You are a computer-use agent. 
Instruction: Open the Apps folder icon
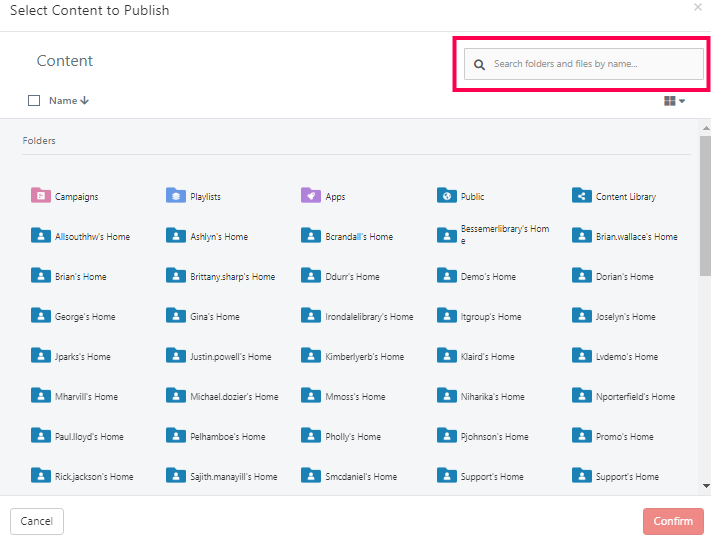click(311, 195)
